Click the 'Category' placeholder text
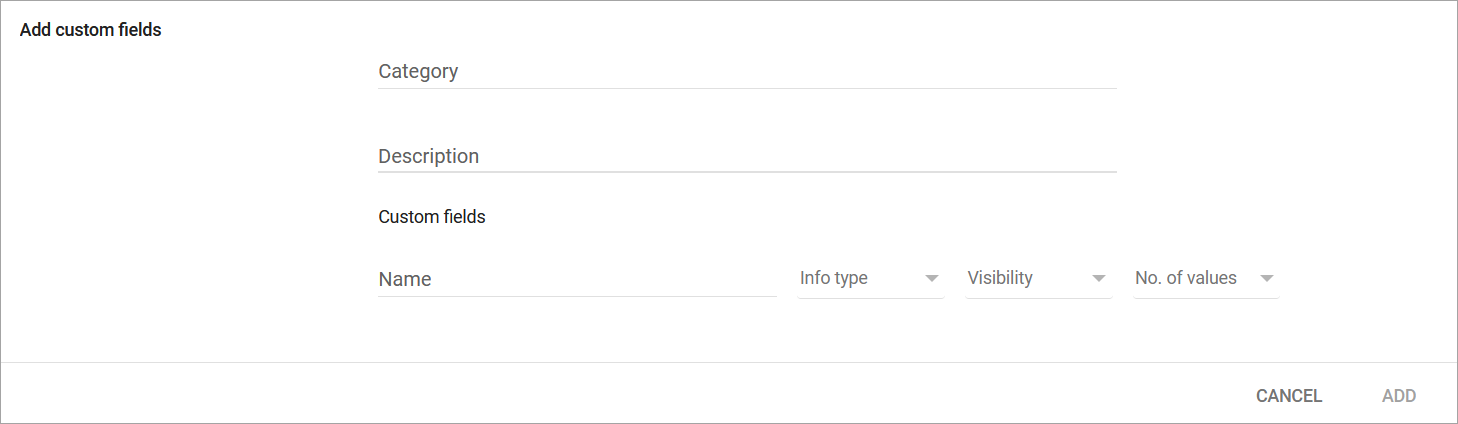 tap(418, 72)
